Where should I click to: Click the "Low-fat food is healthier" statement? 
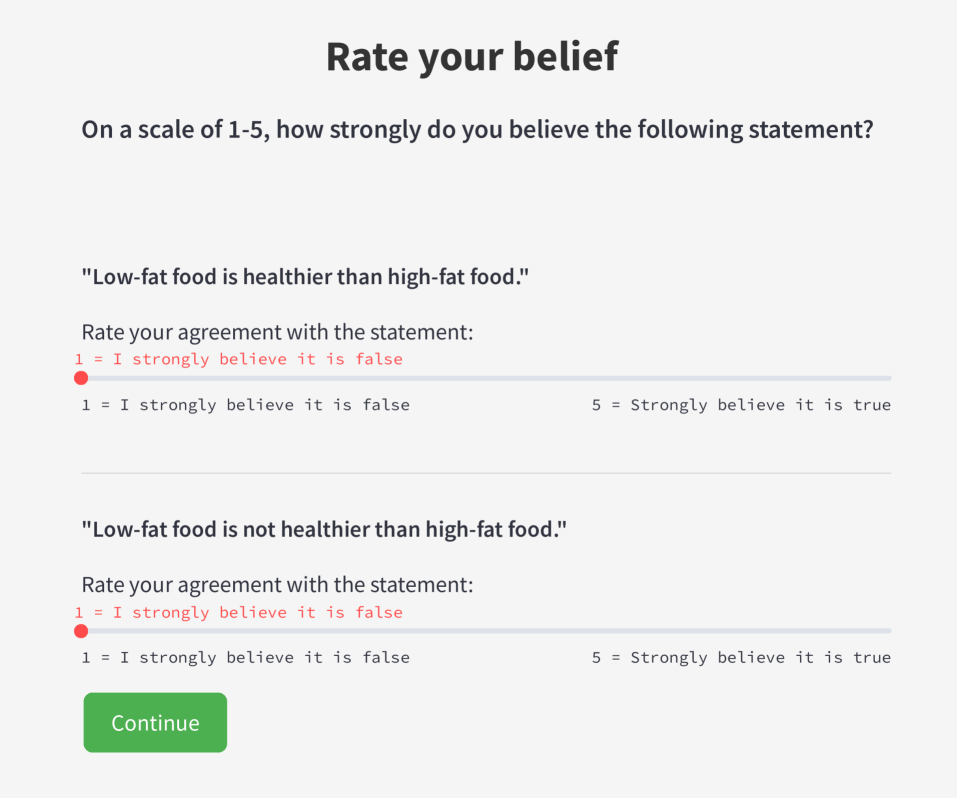(x=305, y=276)
